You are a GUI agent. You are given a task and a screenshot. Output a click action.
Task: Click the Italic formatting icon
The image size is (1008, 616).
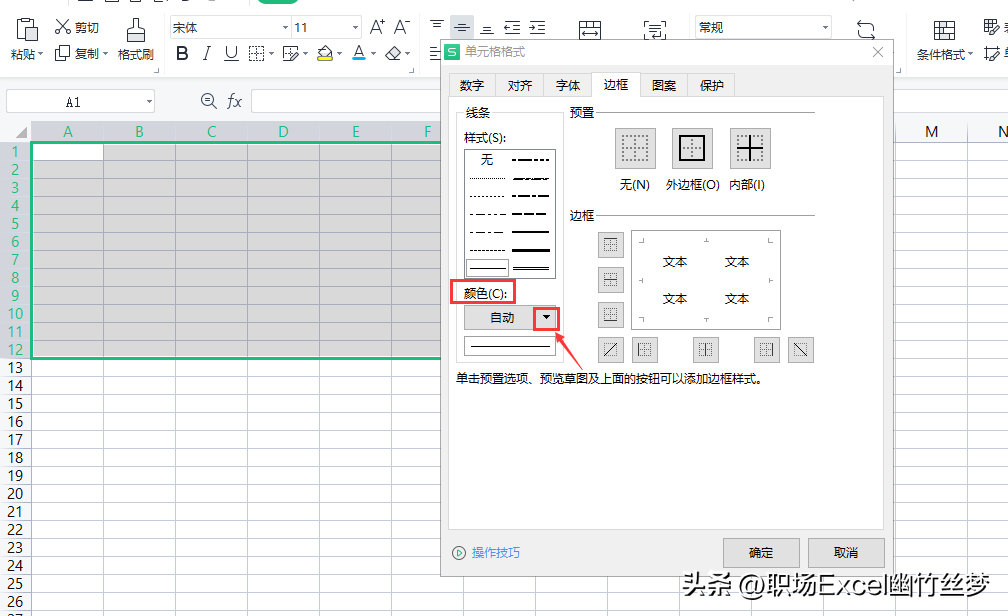(207, 54)
